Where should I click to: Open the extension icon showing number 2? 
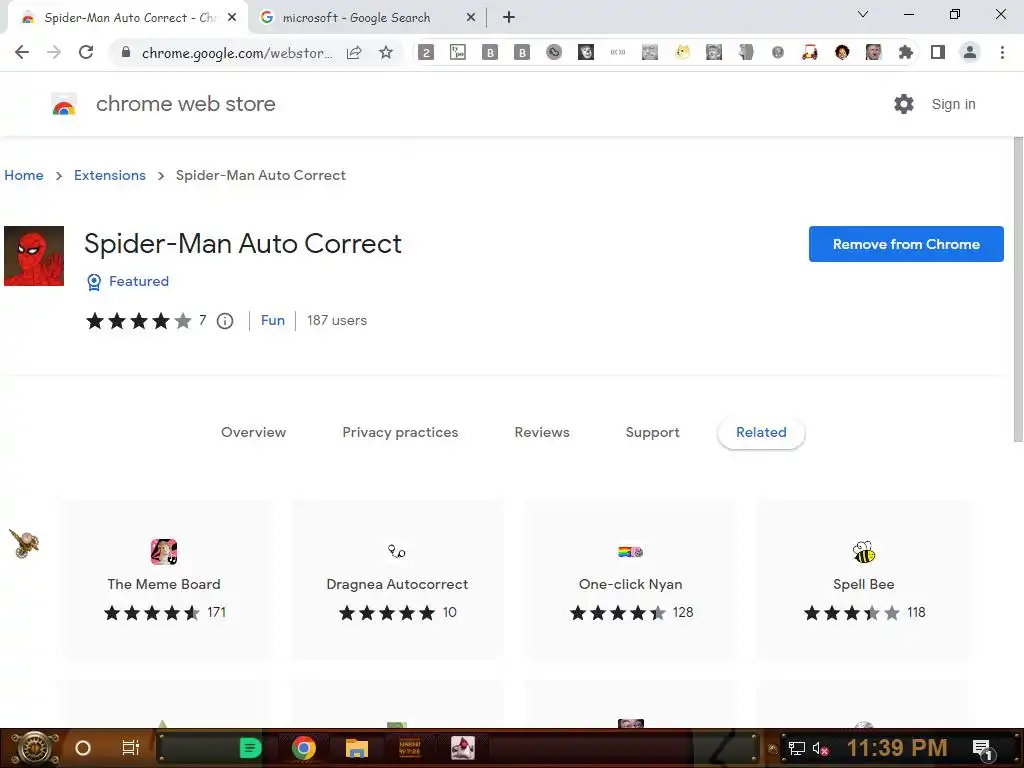click(426, 52)
